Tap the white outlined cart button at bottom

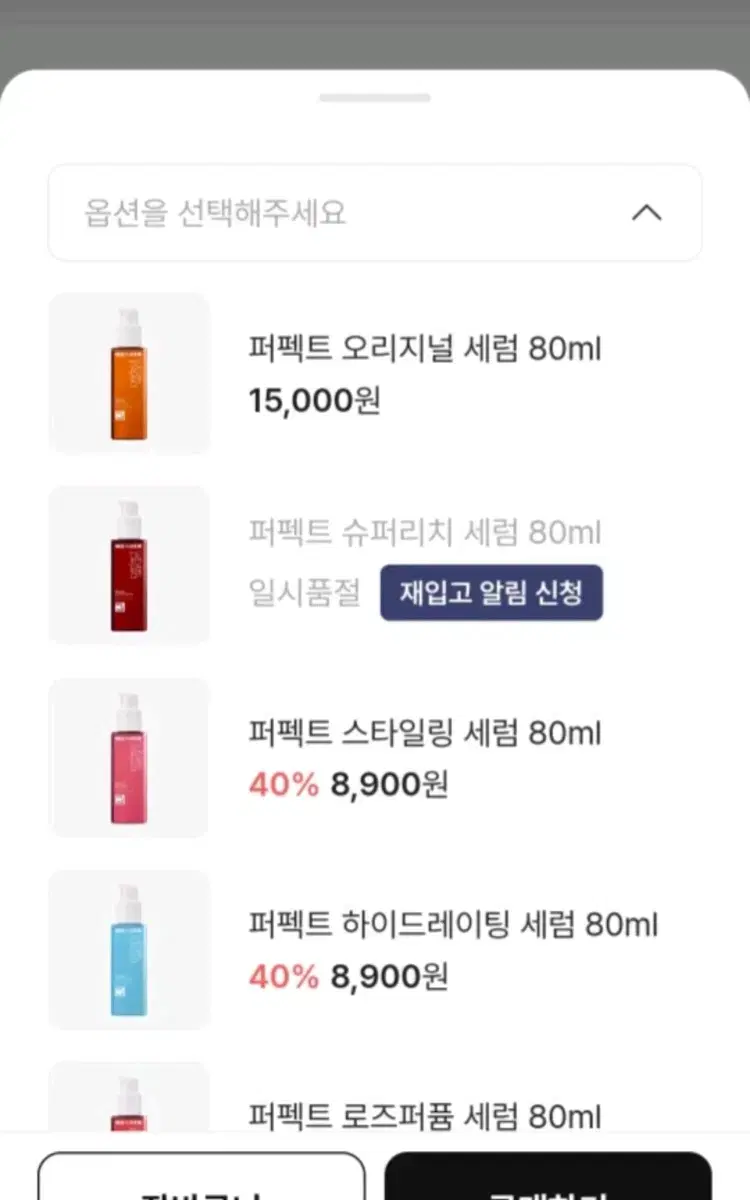202,1176
